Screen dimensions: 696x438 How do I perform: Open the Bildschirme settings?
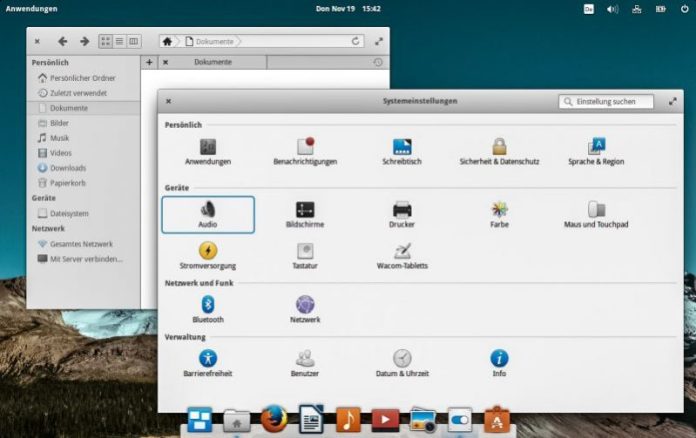[305, 215]
